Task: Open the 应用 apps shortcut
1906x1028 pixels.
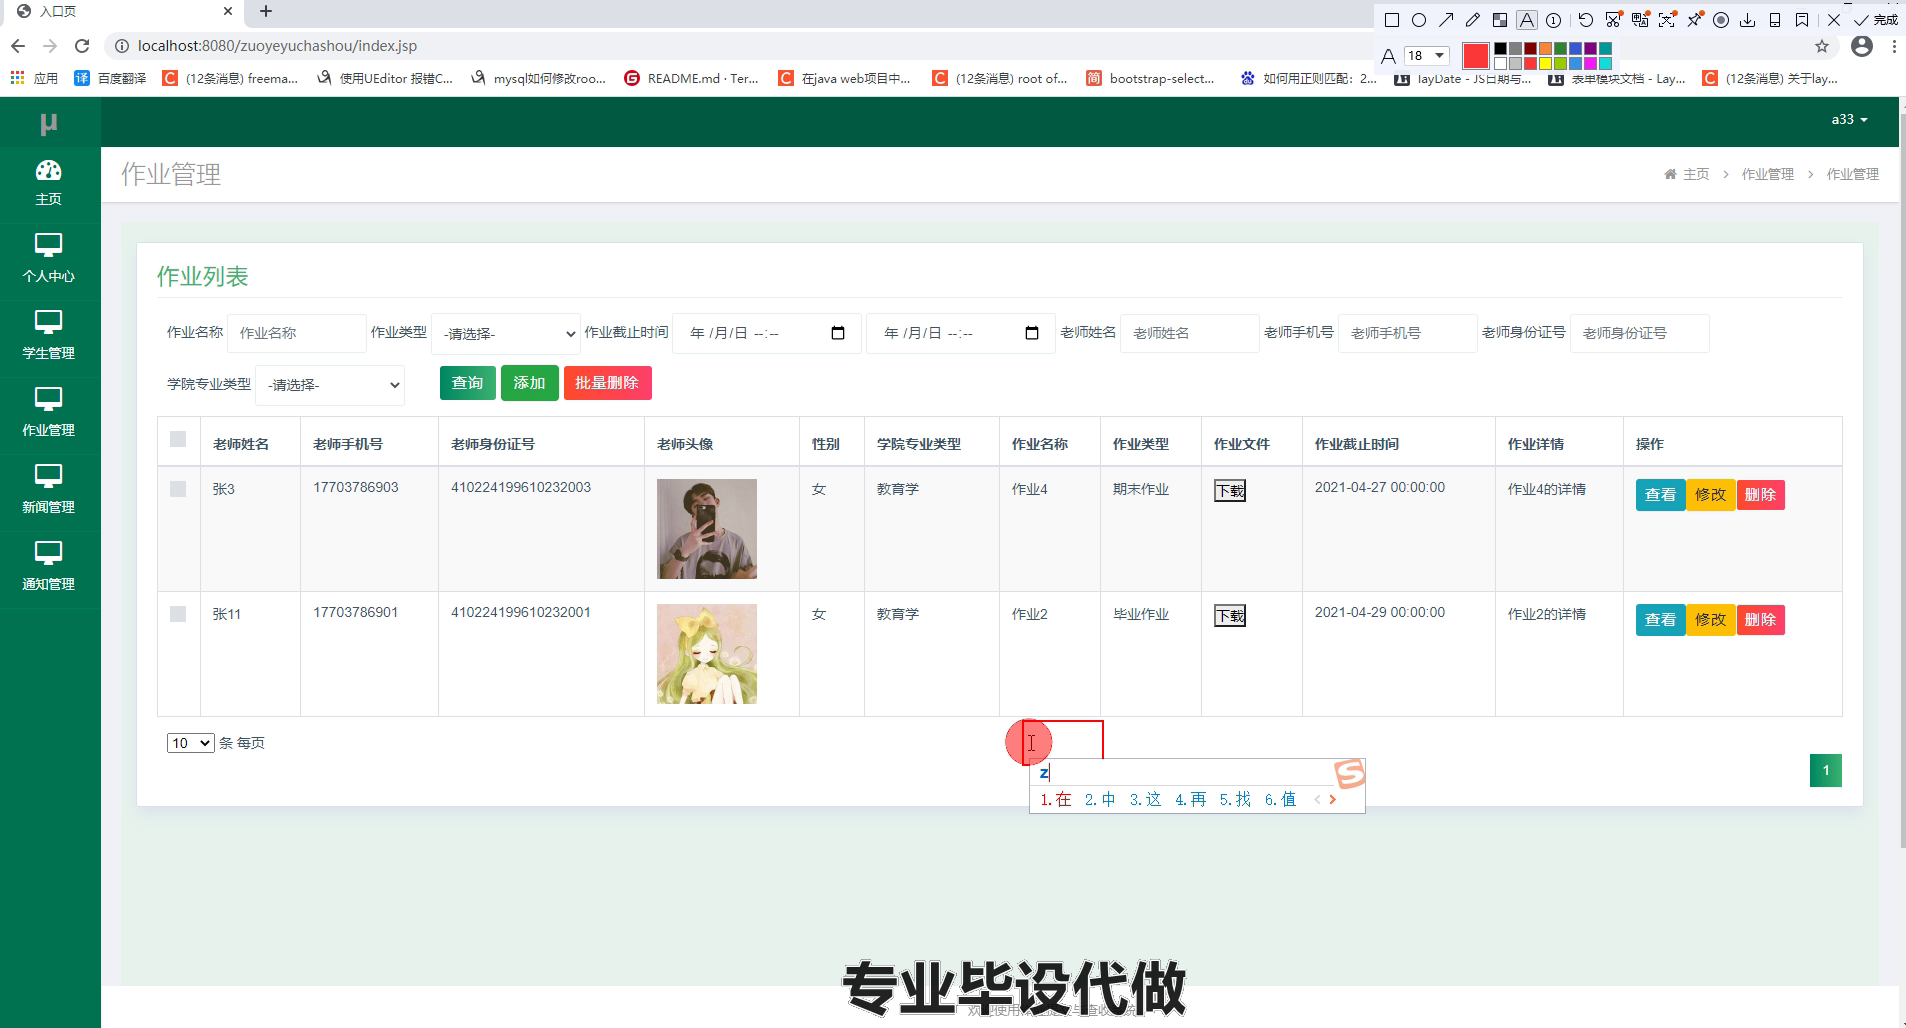Action: tap(34, 78)
